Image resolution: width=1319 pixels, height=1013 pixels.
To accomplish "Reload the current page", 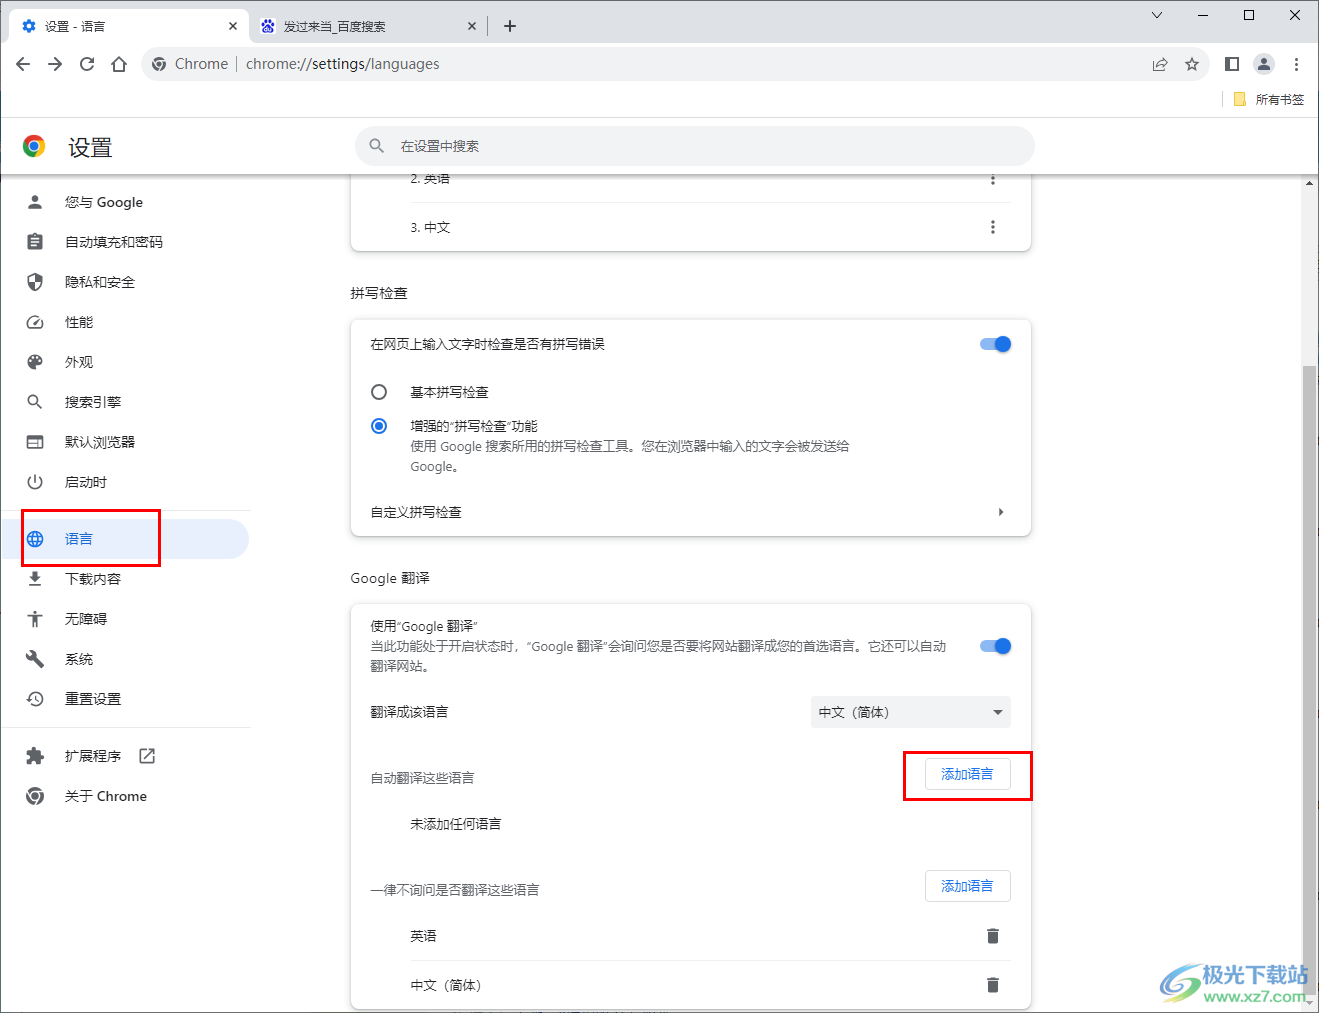I will point(87,64).
